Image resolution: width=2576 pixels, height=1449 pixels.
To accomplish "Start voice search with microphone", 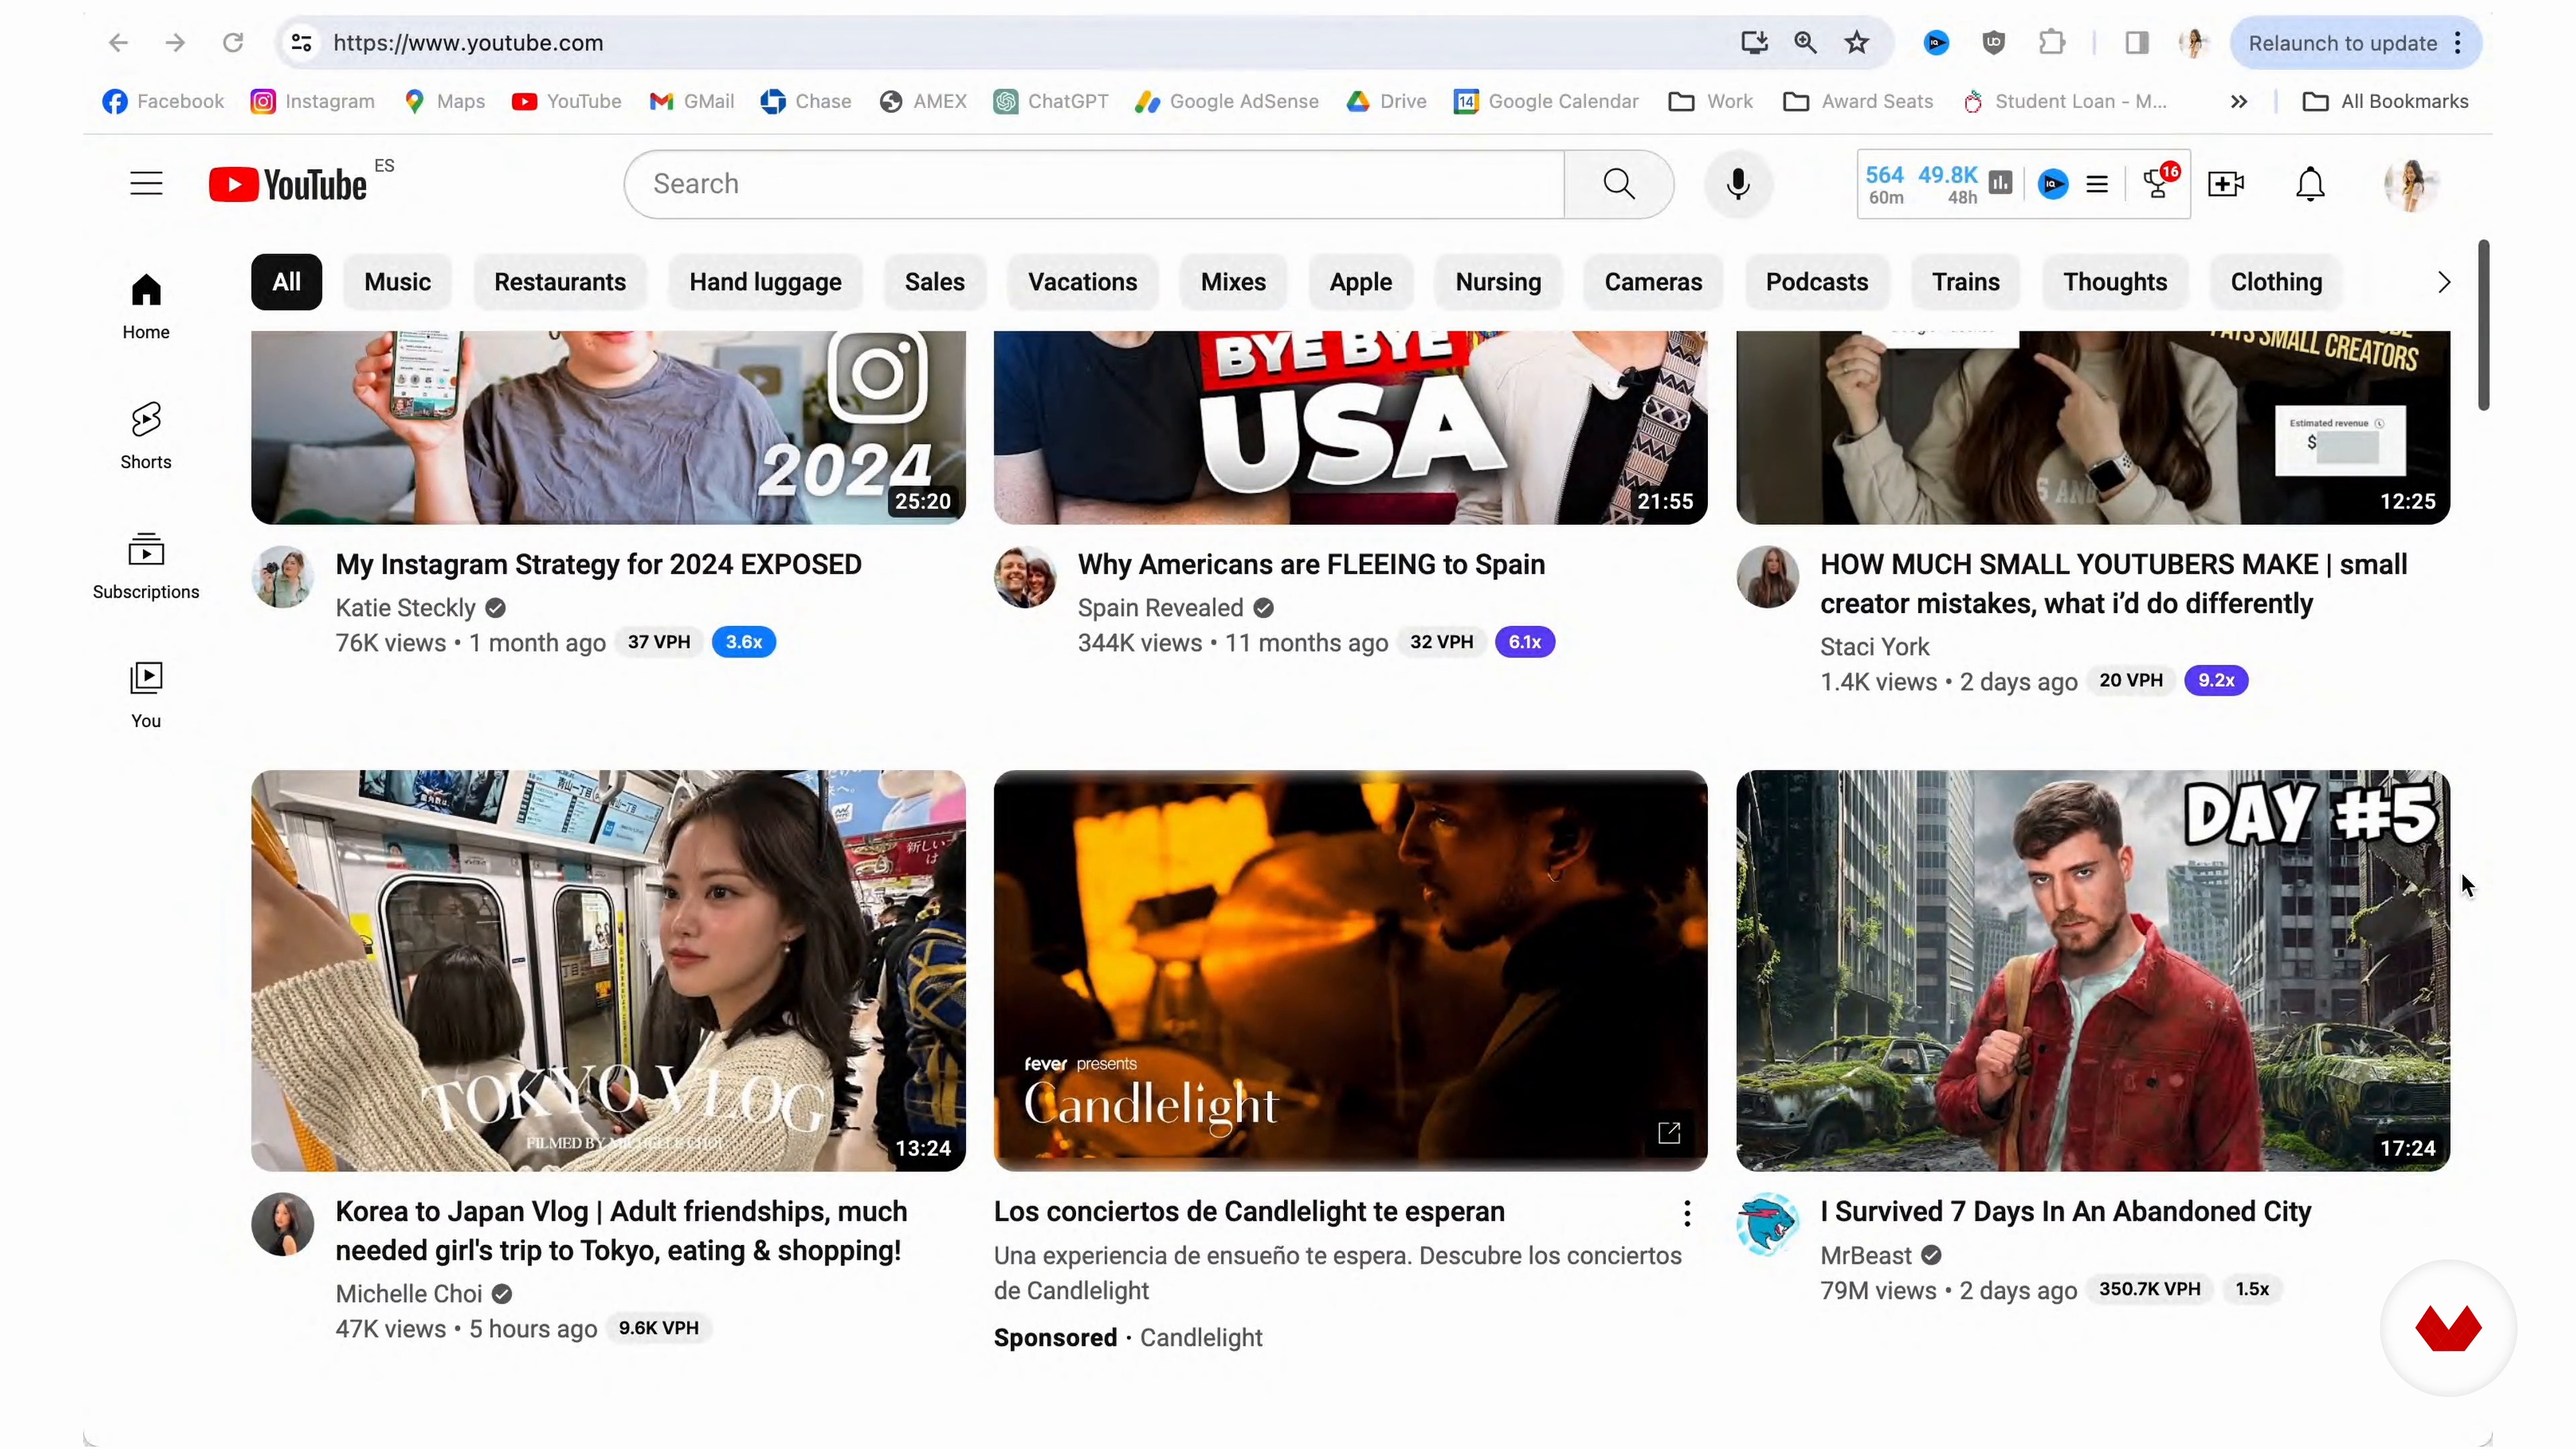I will [x=1738, y=184].
